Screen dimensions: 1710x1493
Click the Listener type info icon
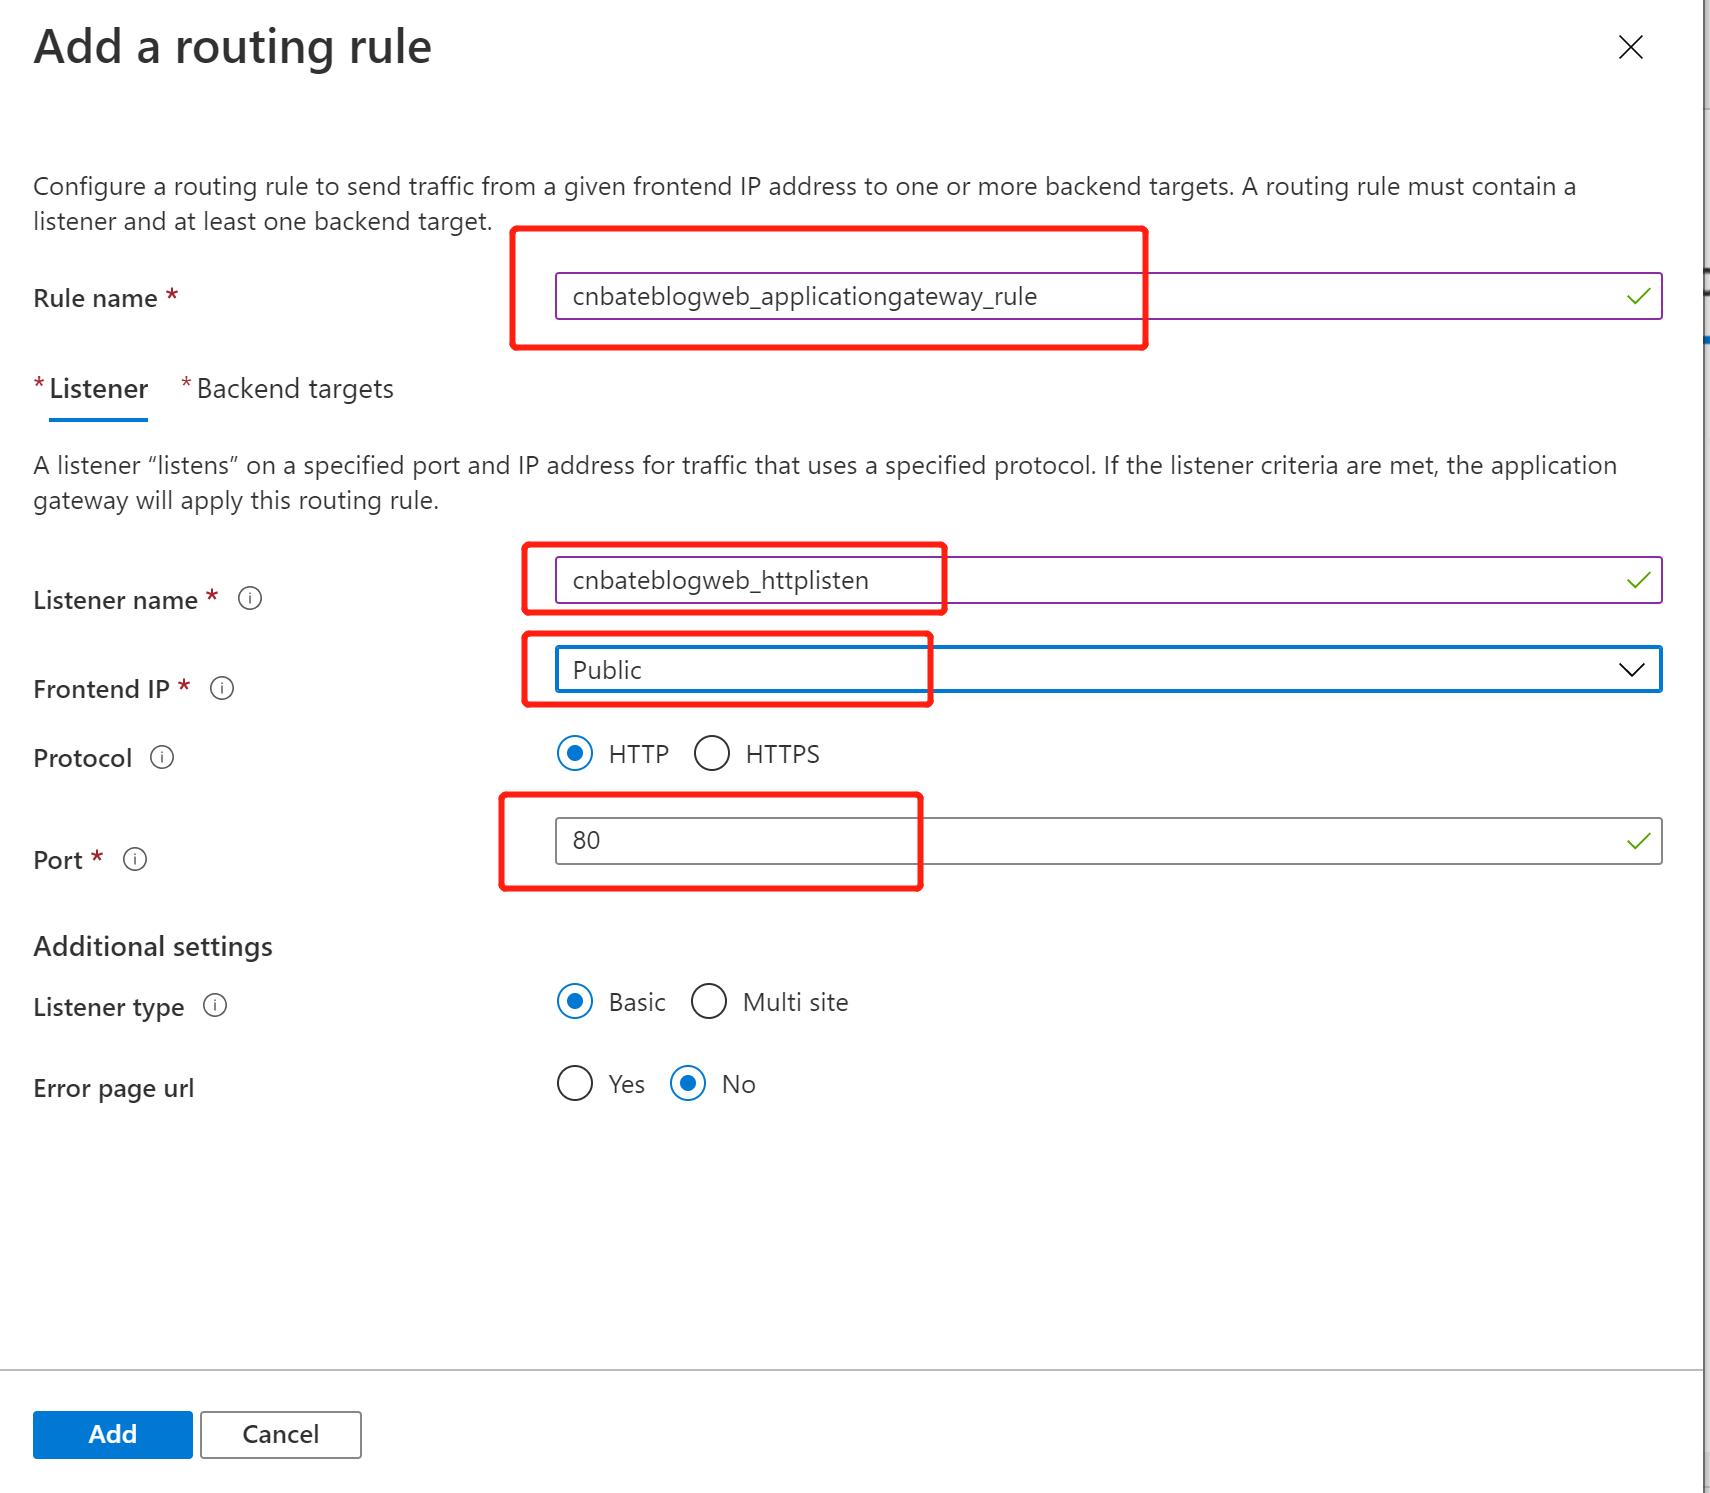(214, 1006)
